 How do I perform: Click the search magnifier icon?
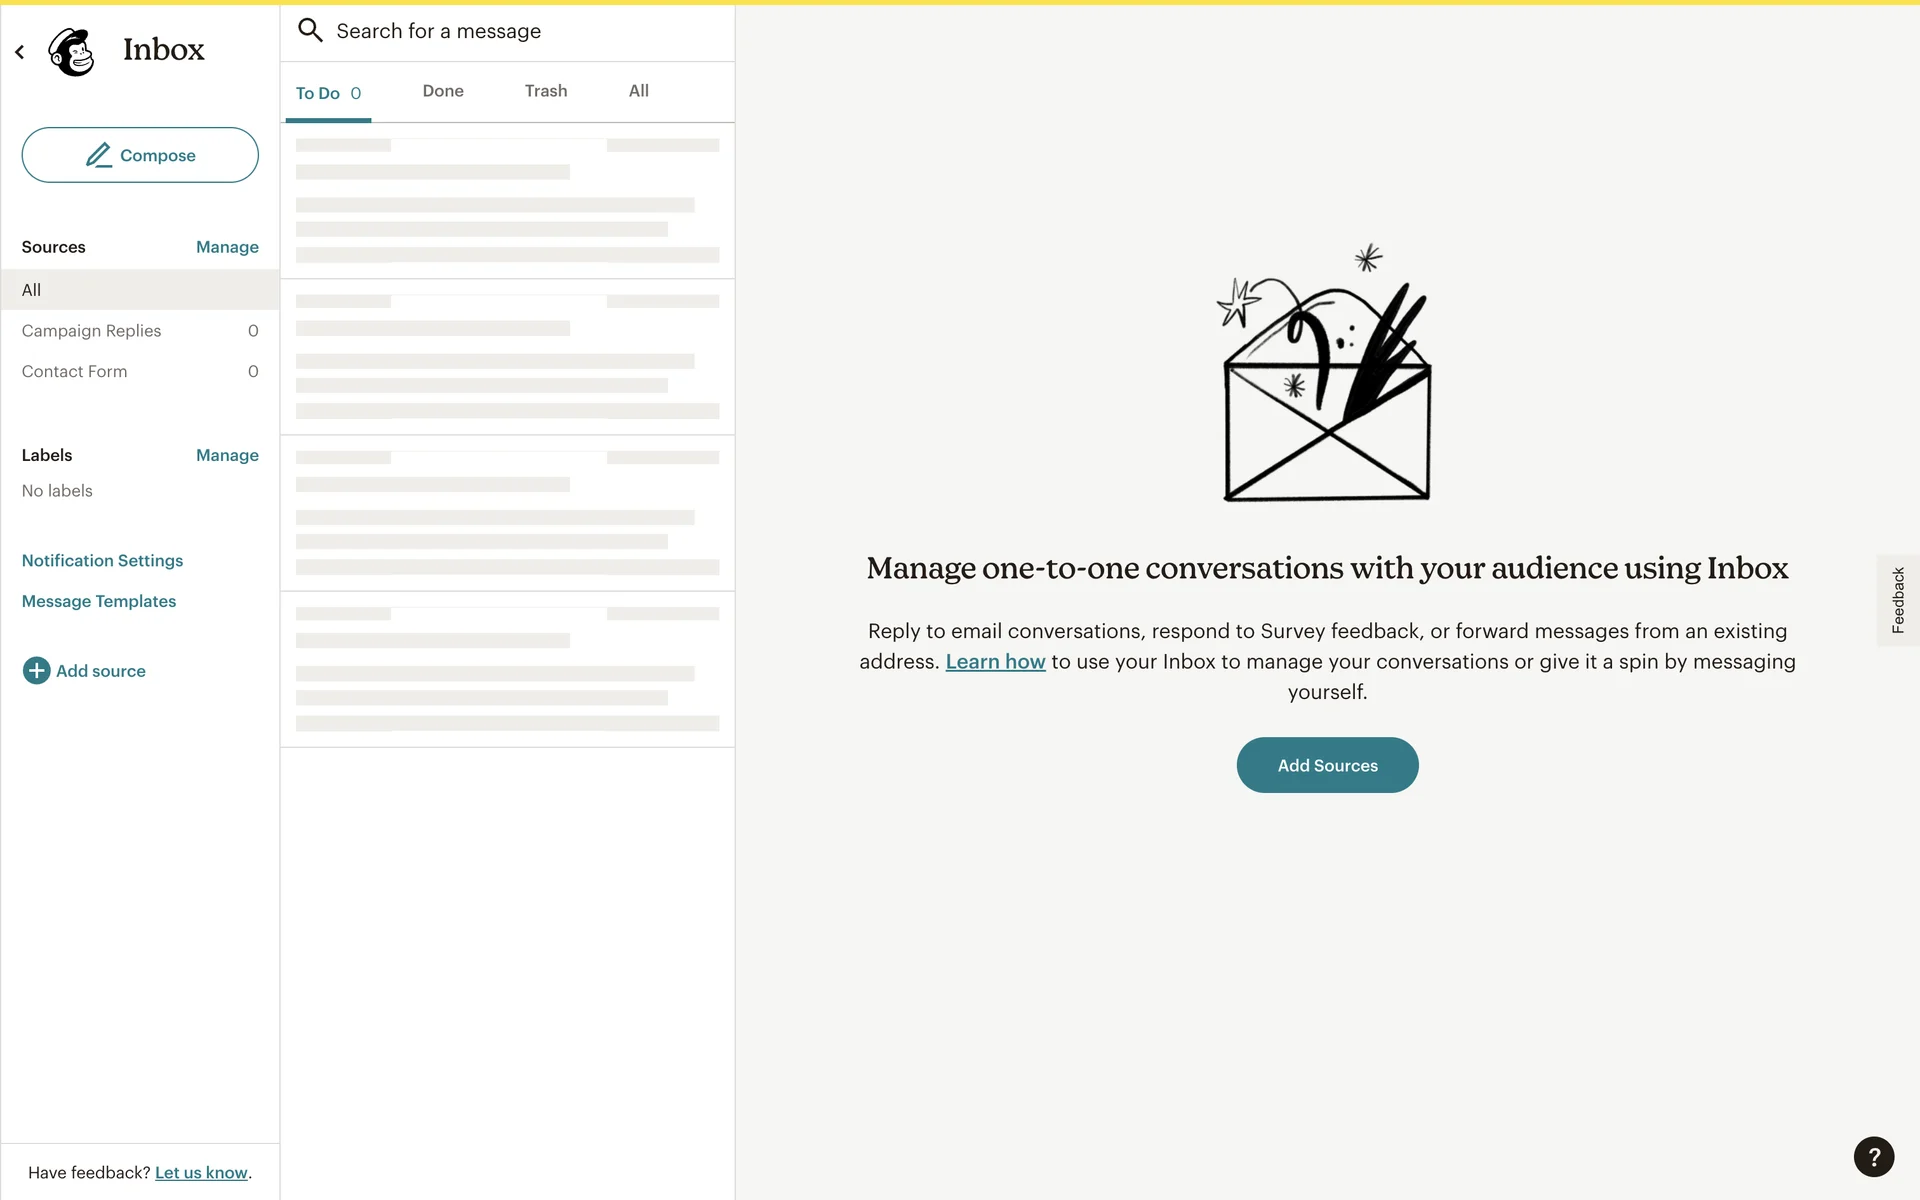click(x=310, y=31)
